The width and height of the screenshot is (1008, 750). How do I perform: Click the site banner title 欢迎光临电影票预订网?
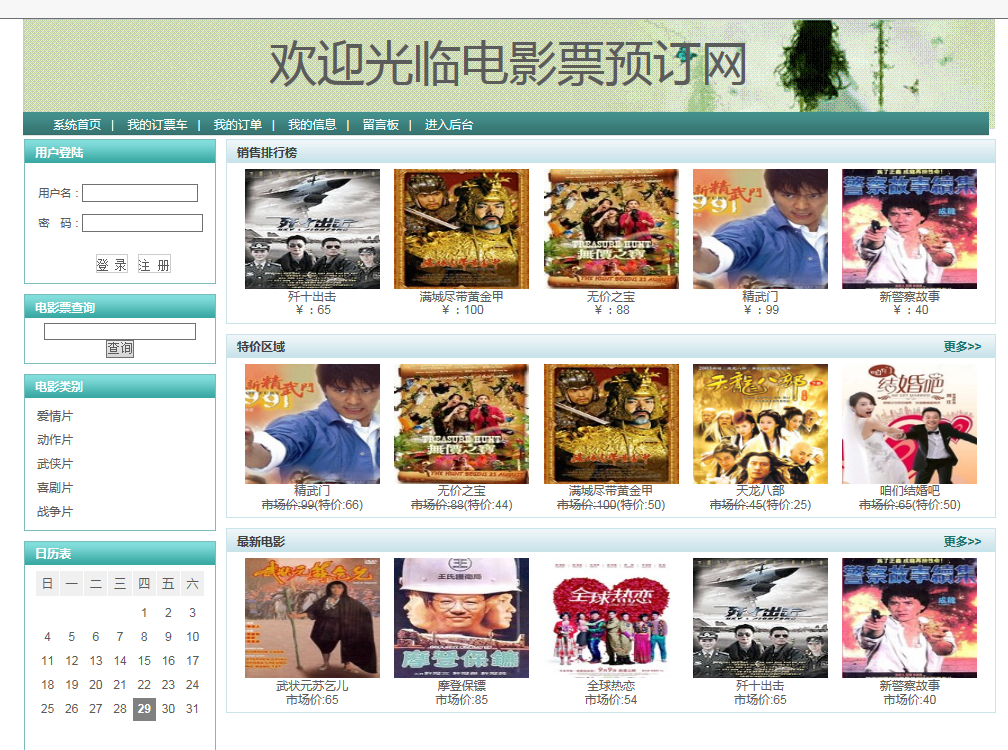click(508, 64)
